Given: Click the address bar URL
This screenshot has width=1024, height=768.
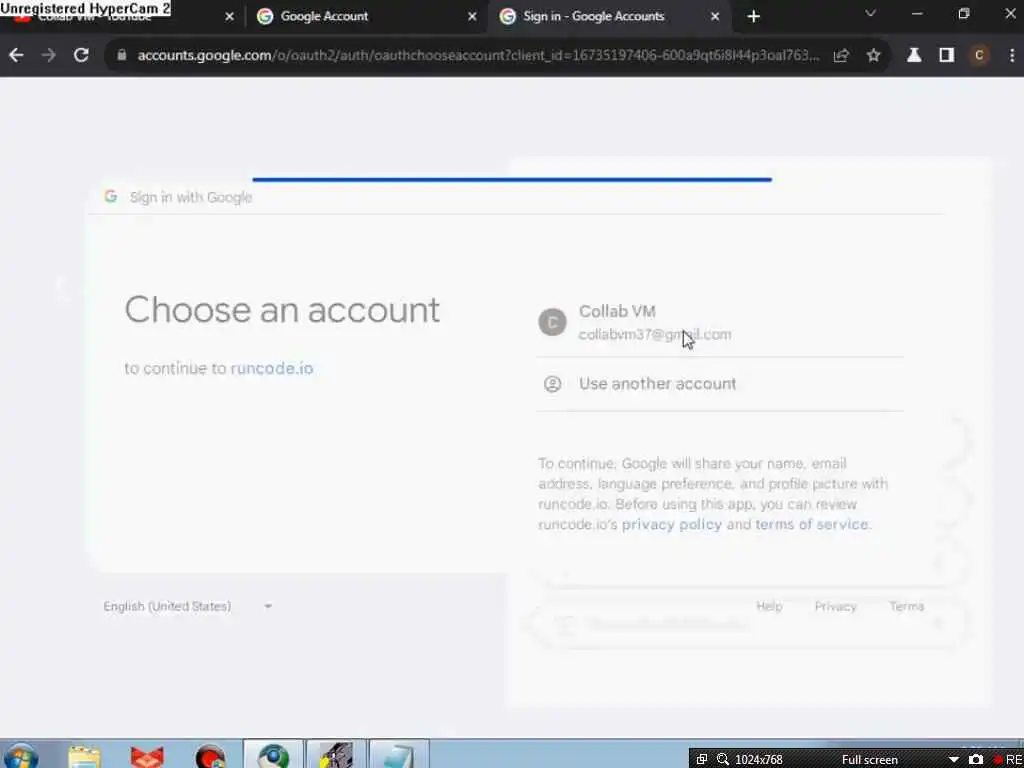Looking at the screenshot, I should 478,56.
